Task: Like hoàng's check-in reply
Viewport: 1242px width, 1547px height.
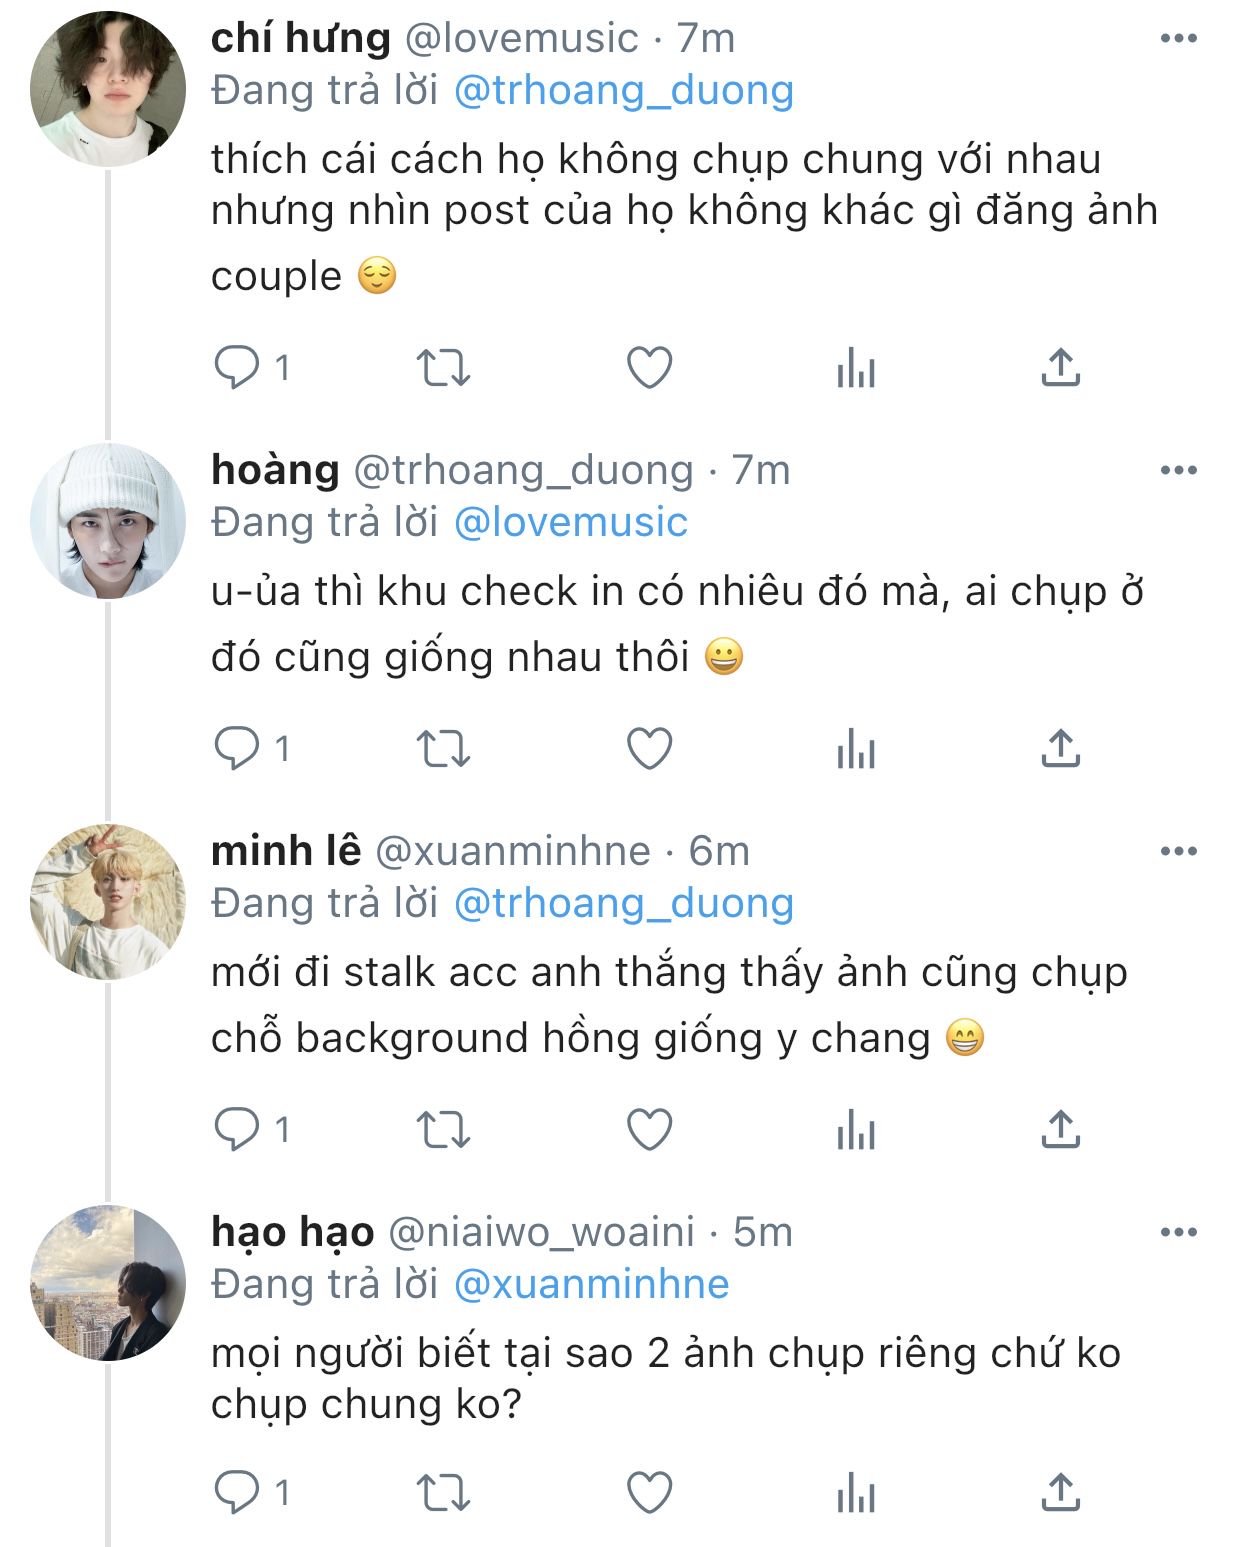Action: pos(649,749)
